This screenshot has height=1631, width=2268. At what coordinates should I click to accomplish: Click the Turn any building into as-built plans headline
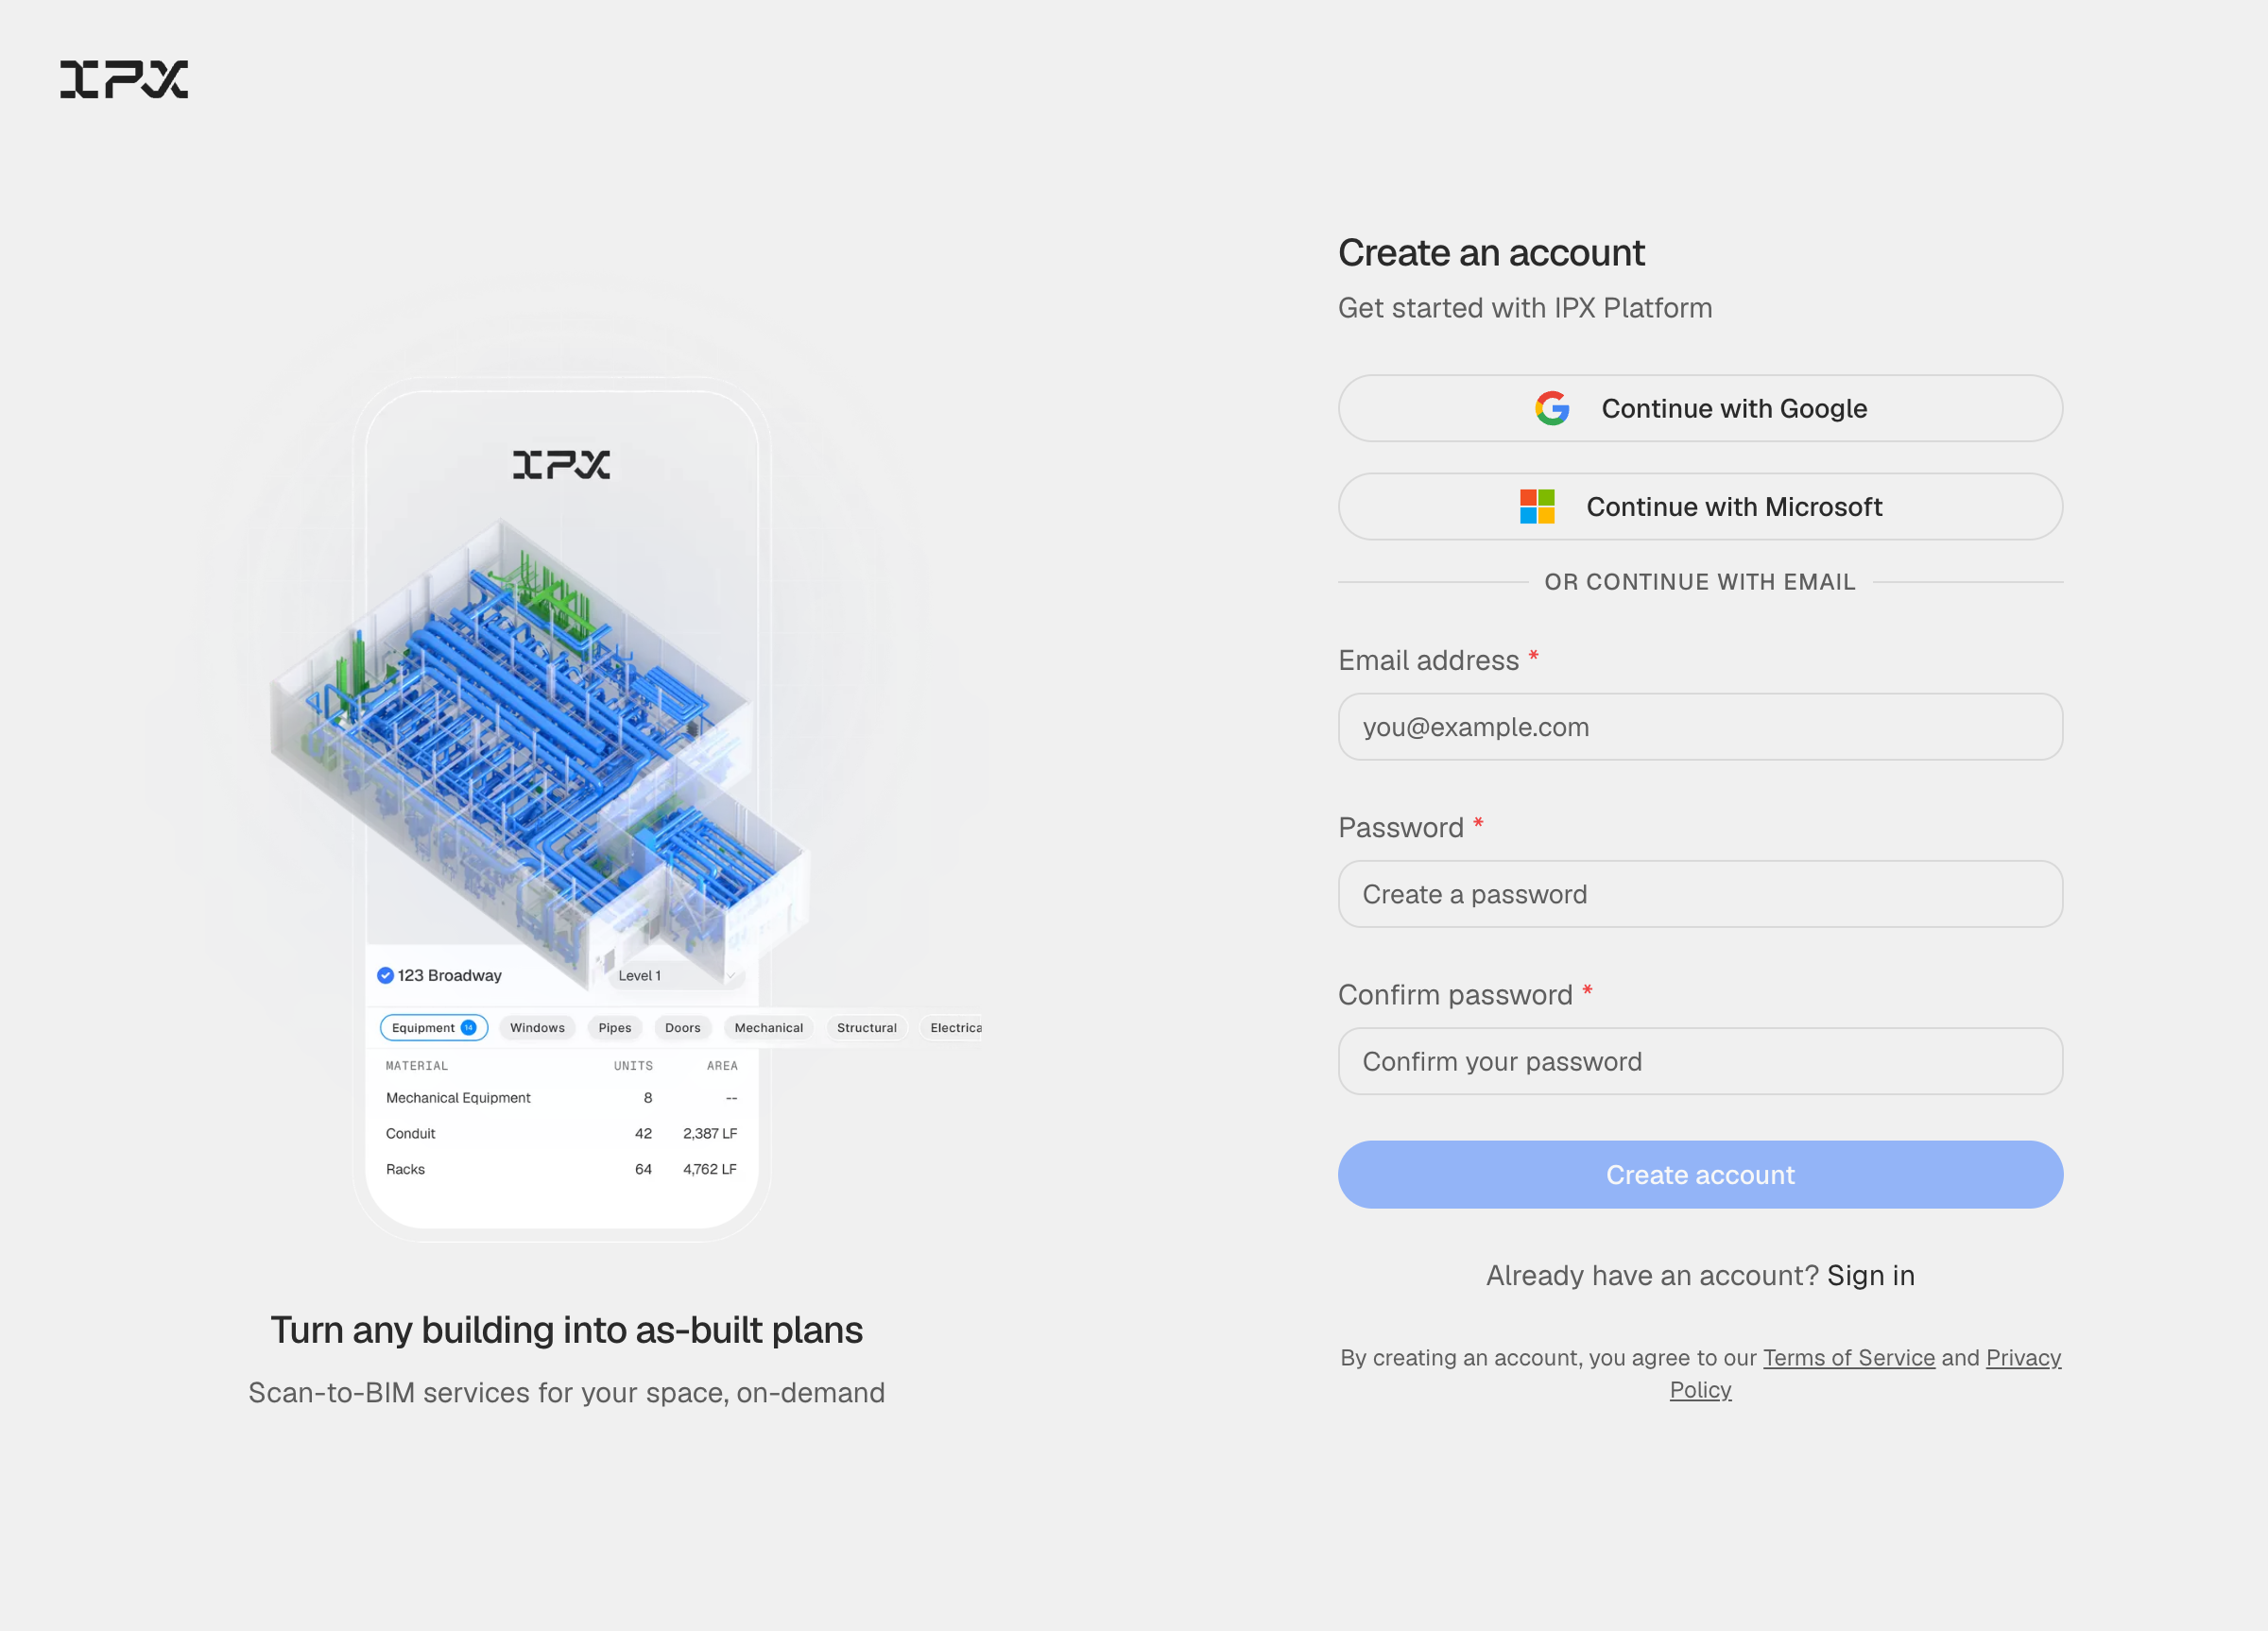[566, 1331]
